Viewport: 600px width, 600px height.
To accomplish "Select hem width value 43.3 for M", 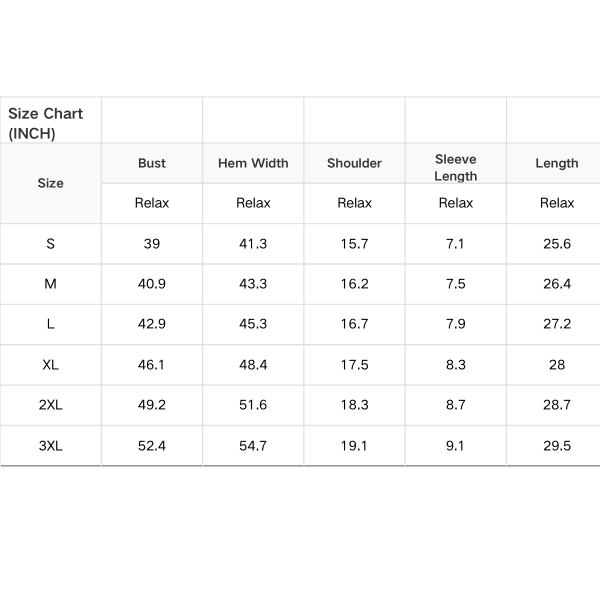I will coord(253,284).
